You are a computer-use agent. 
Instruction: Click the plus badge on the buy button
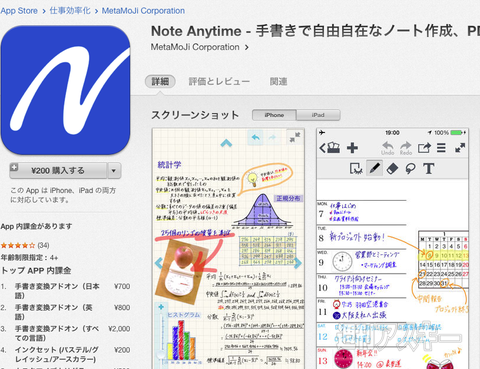pos(14,167)
